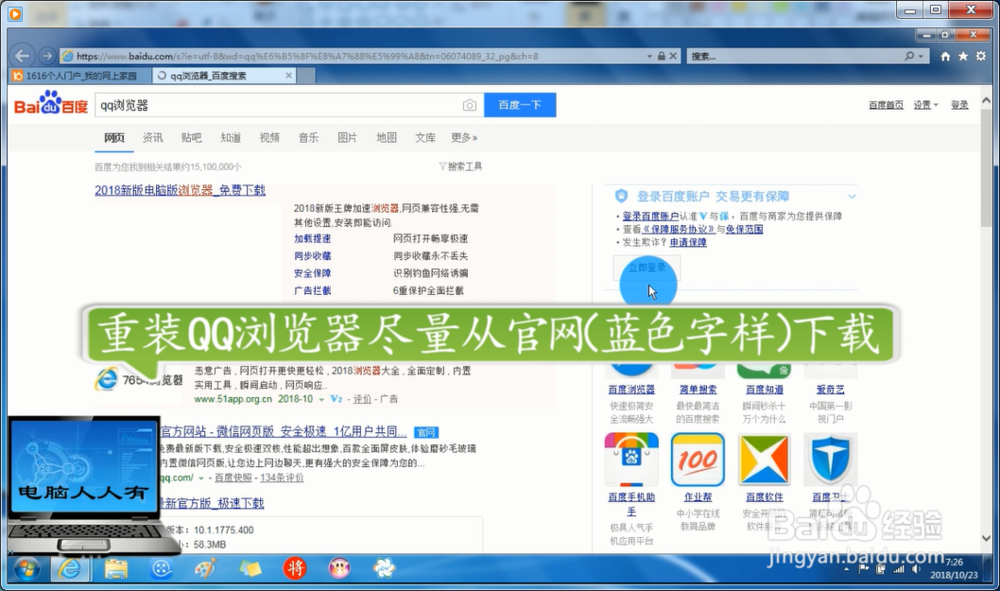The height and width of the screenshot is (591, 1000).
Task: Select the 贴吧 search category tab
Action: tap(191, 138)
